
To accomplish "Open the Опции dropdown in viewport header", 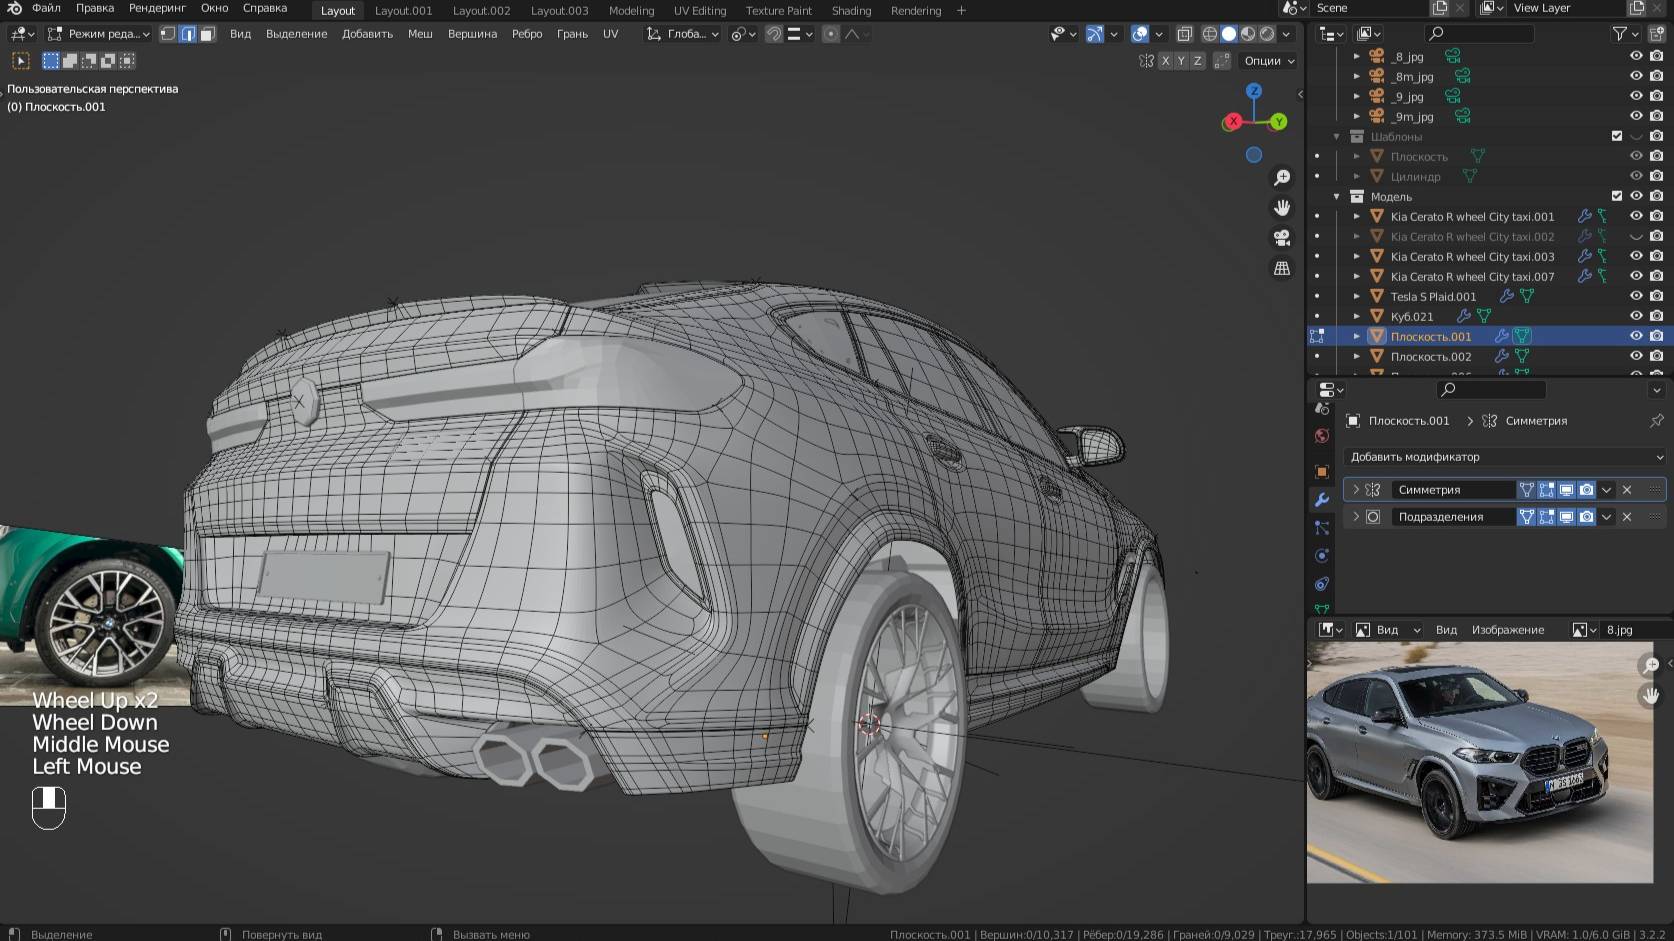I will (1267, 61).
